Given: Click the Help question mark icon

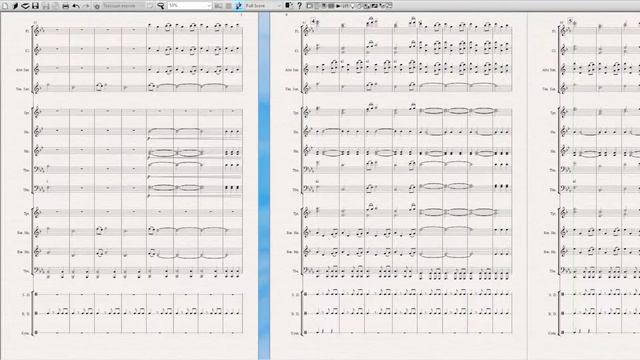Looking at the screenshot, I should pyautogui.click(x=299, y=6).
